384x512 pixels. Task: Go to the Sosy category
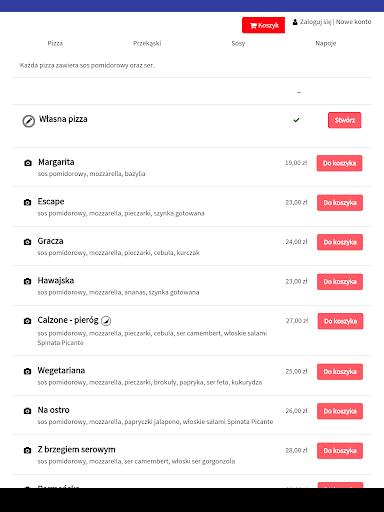pos(238,43)
